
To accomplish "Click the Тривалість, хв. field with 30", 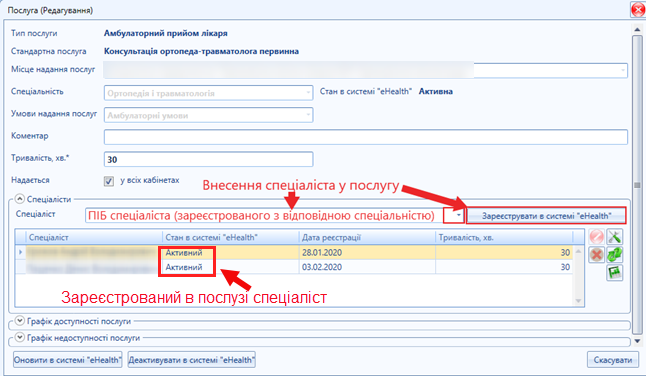I will [x=208, y=159].
